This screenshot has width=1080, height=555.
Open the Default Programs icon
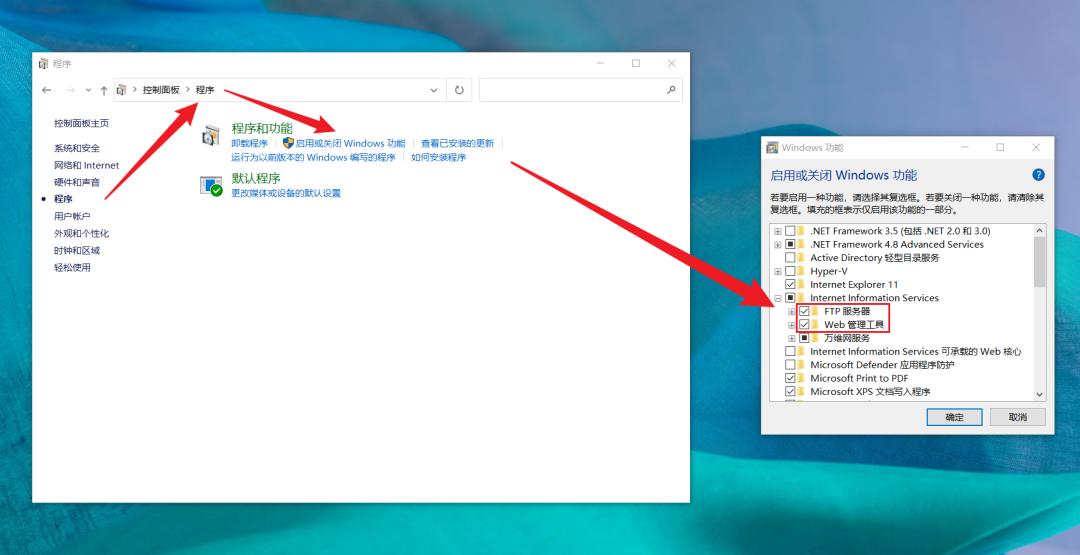211,185
